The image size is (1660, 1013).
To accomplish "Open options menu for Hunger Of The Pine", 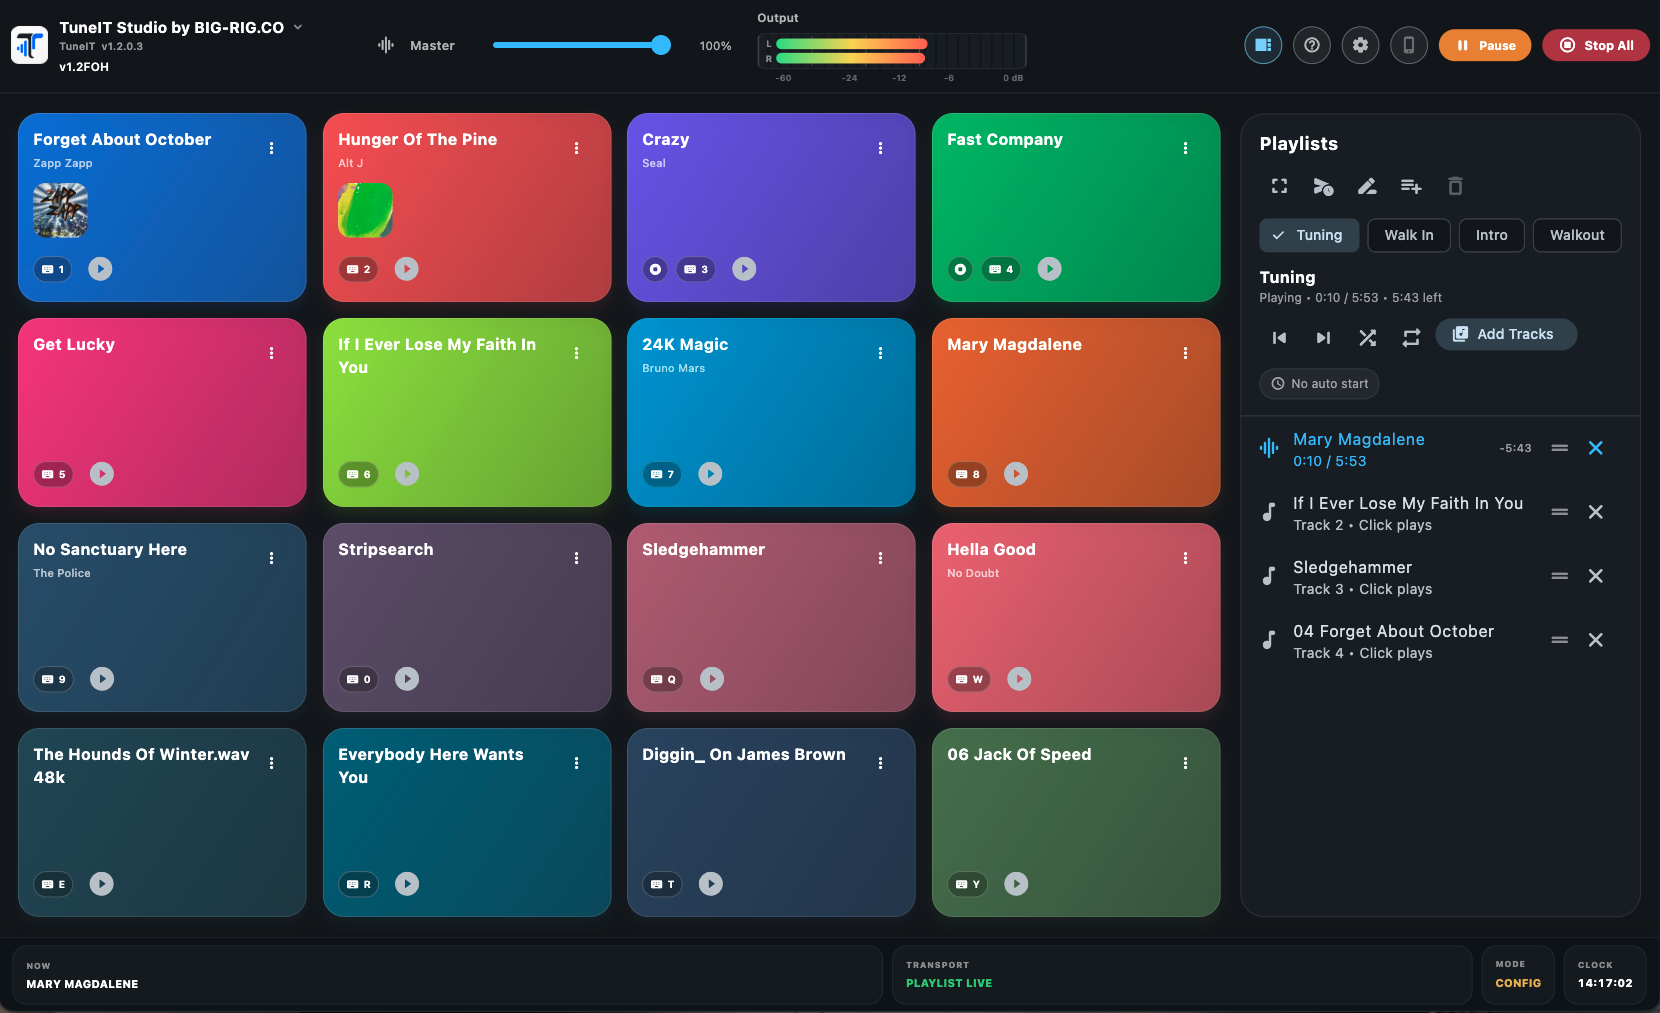I will click(x=576, y=148).
